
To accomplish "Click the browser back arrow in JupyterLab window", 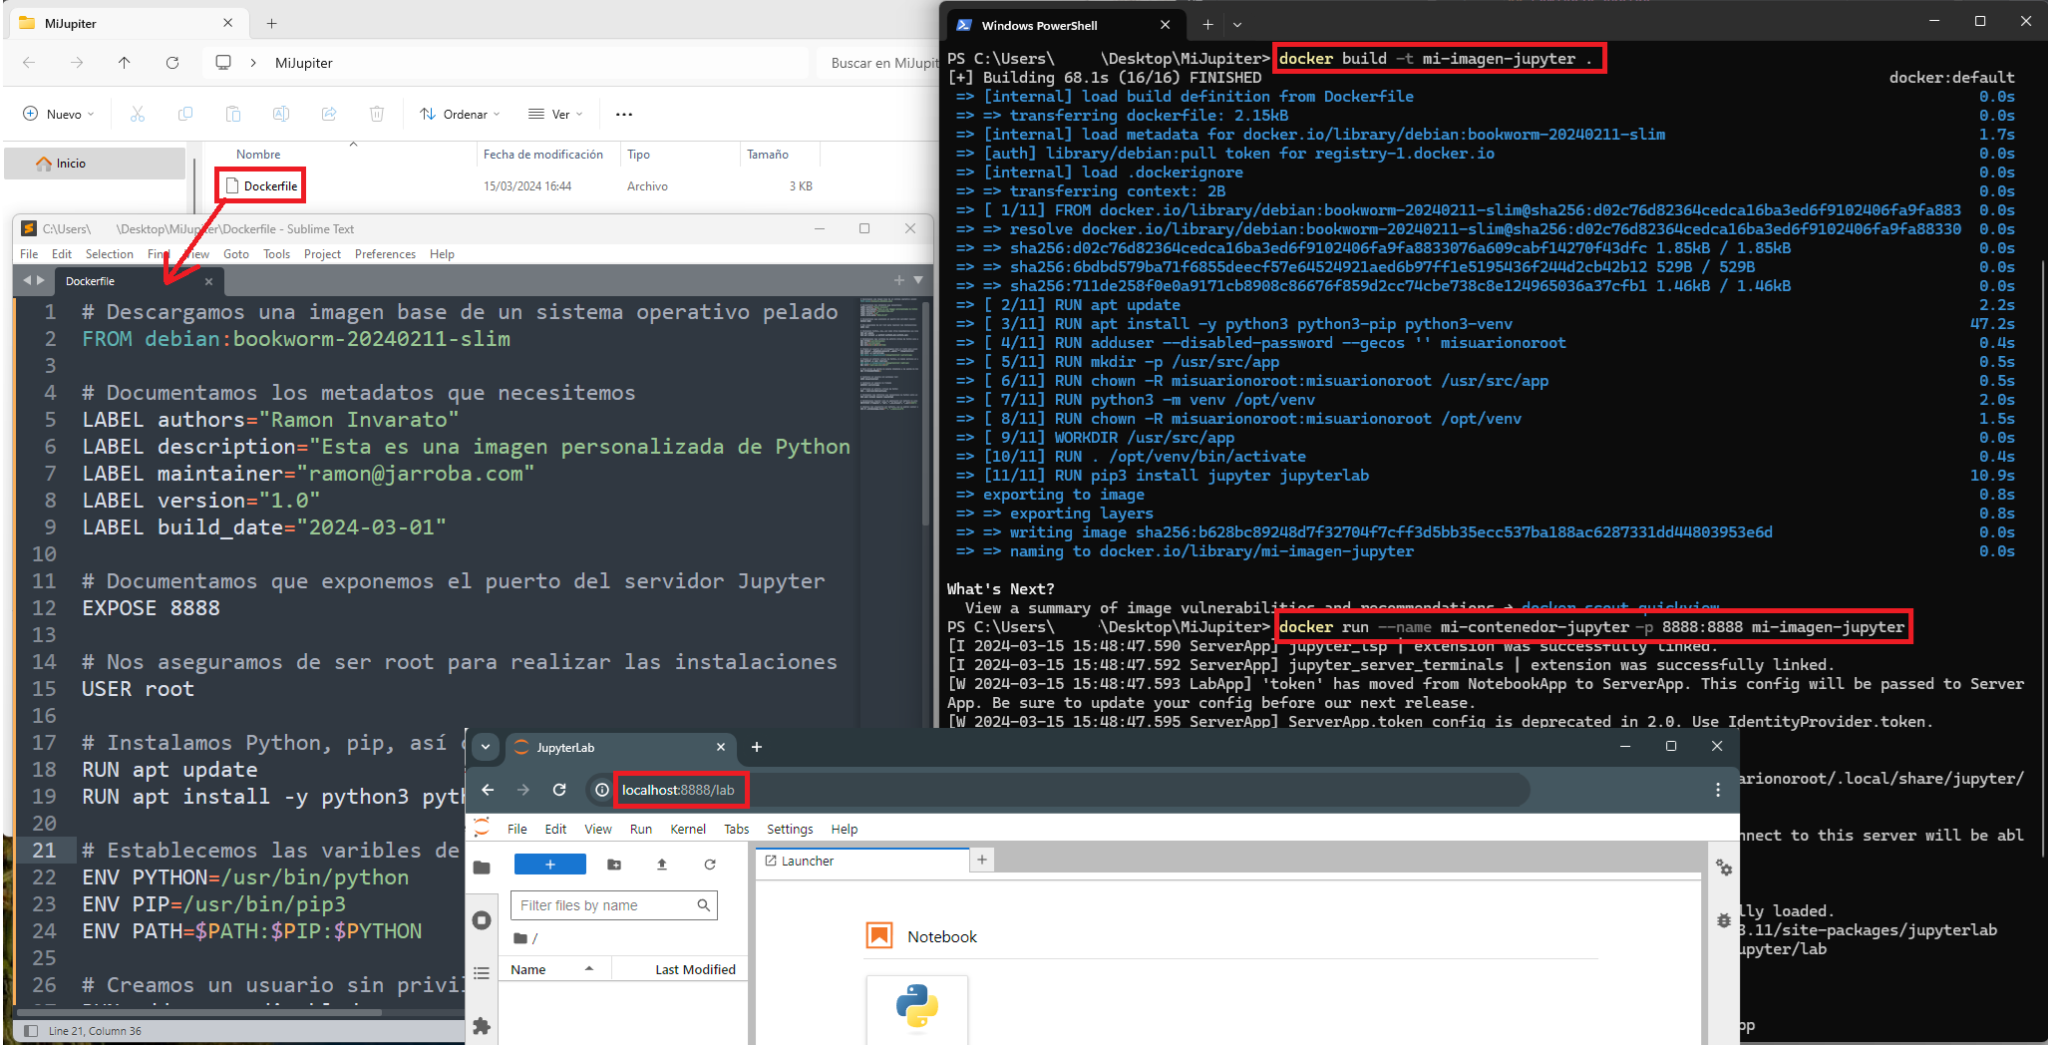I will (488, 790).
